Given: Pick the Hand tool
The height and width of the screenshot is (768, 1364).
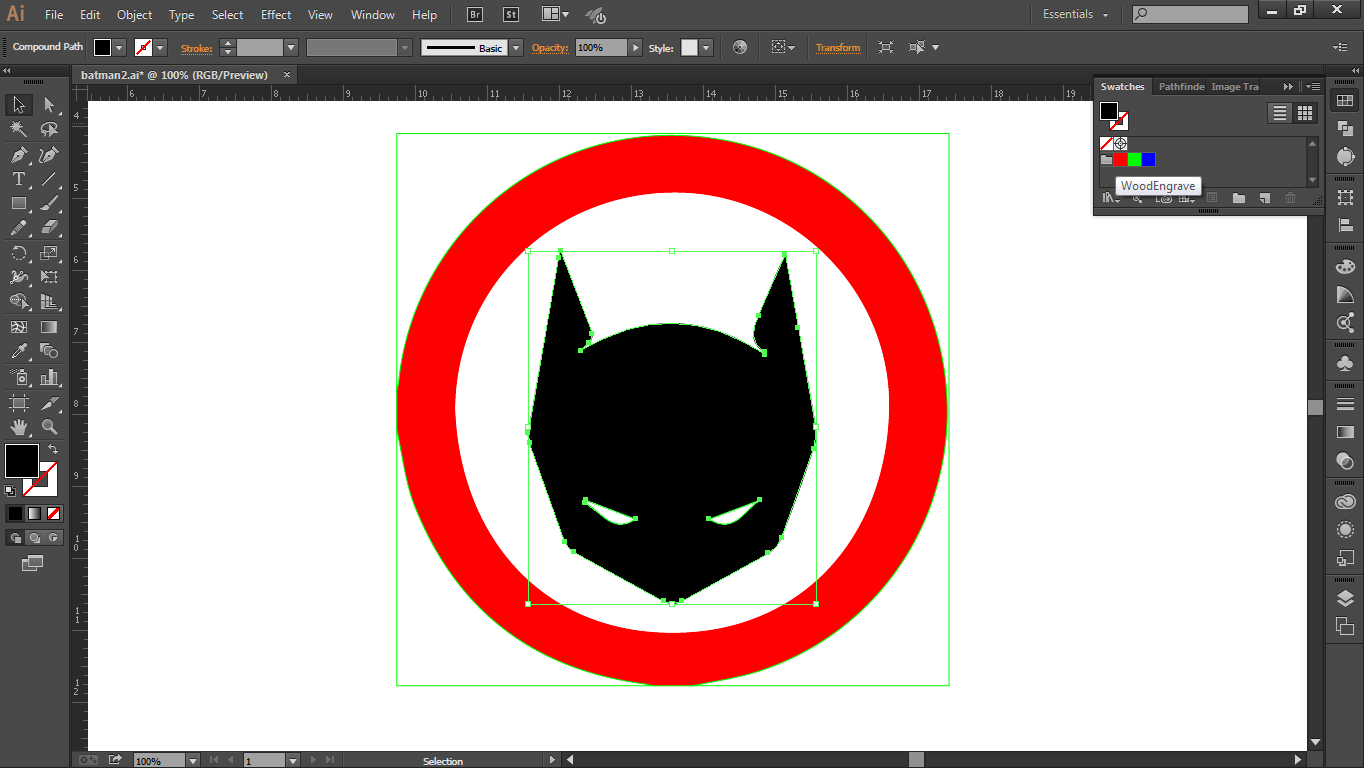Looking at the screenshot, I should tap(19, 427).
